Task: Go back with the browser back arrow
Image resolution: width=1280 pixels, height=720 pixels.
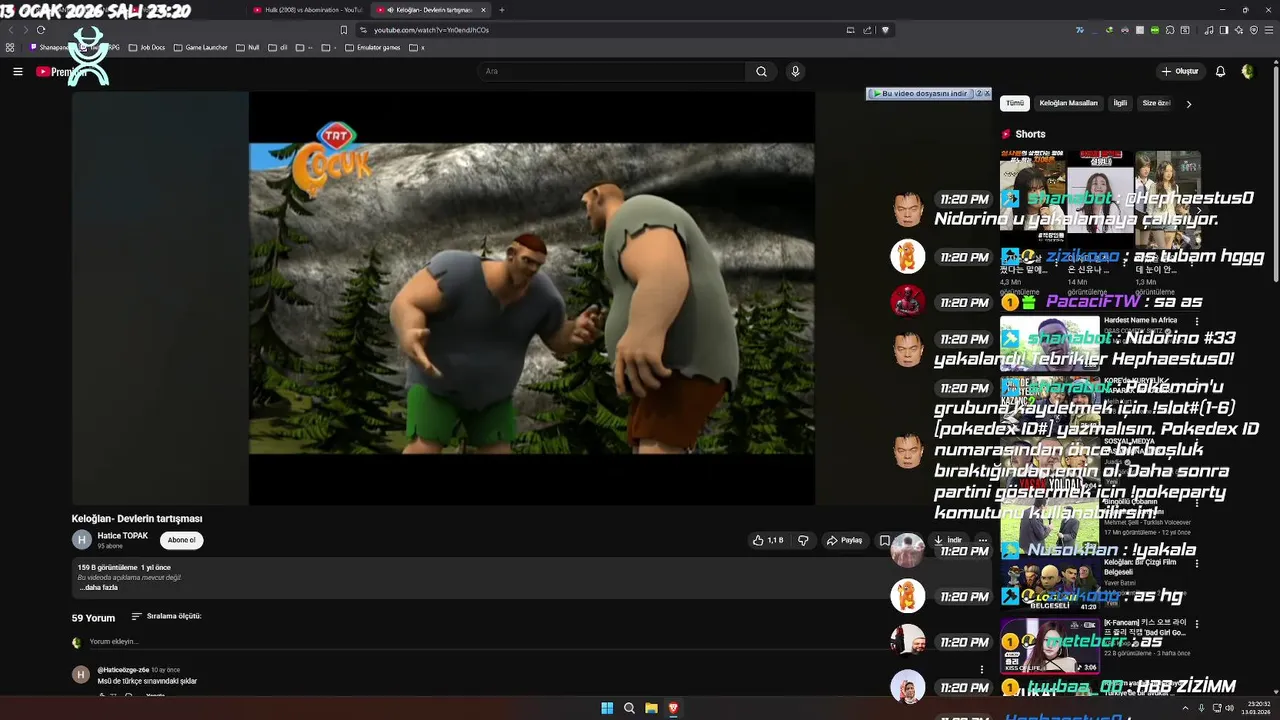Action: pos(12,30)
